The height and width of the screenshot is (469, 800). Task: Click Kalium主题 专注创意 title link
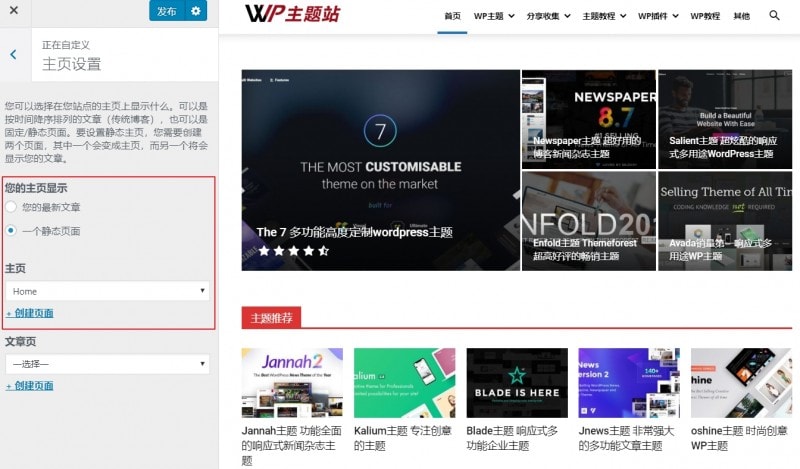pos(403,438)
